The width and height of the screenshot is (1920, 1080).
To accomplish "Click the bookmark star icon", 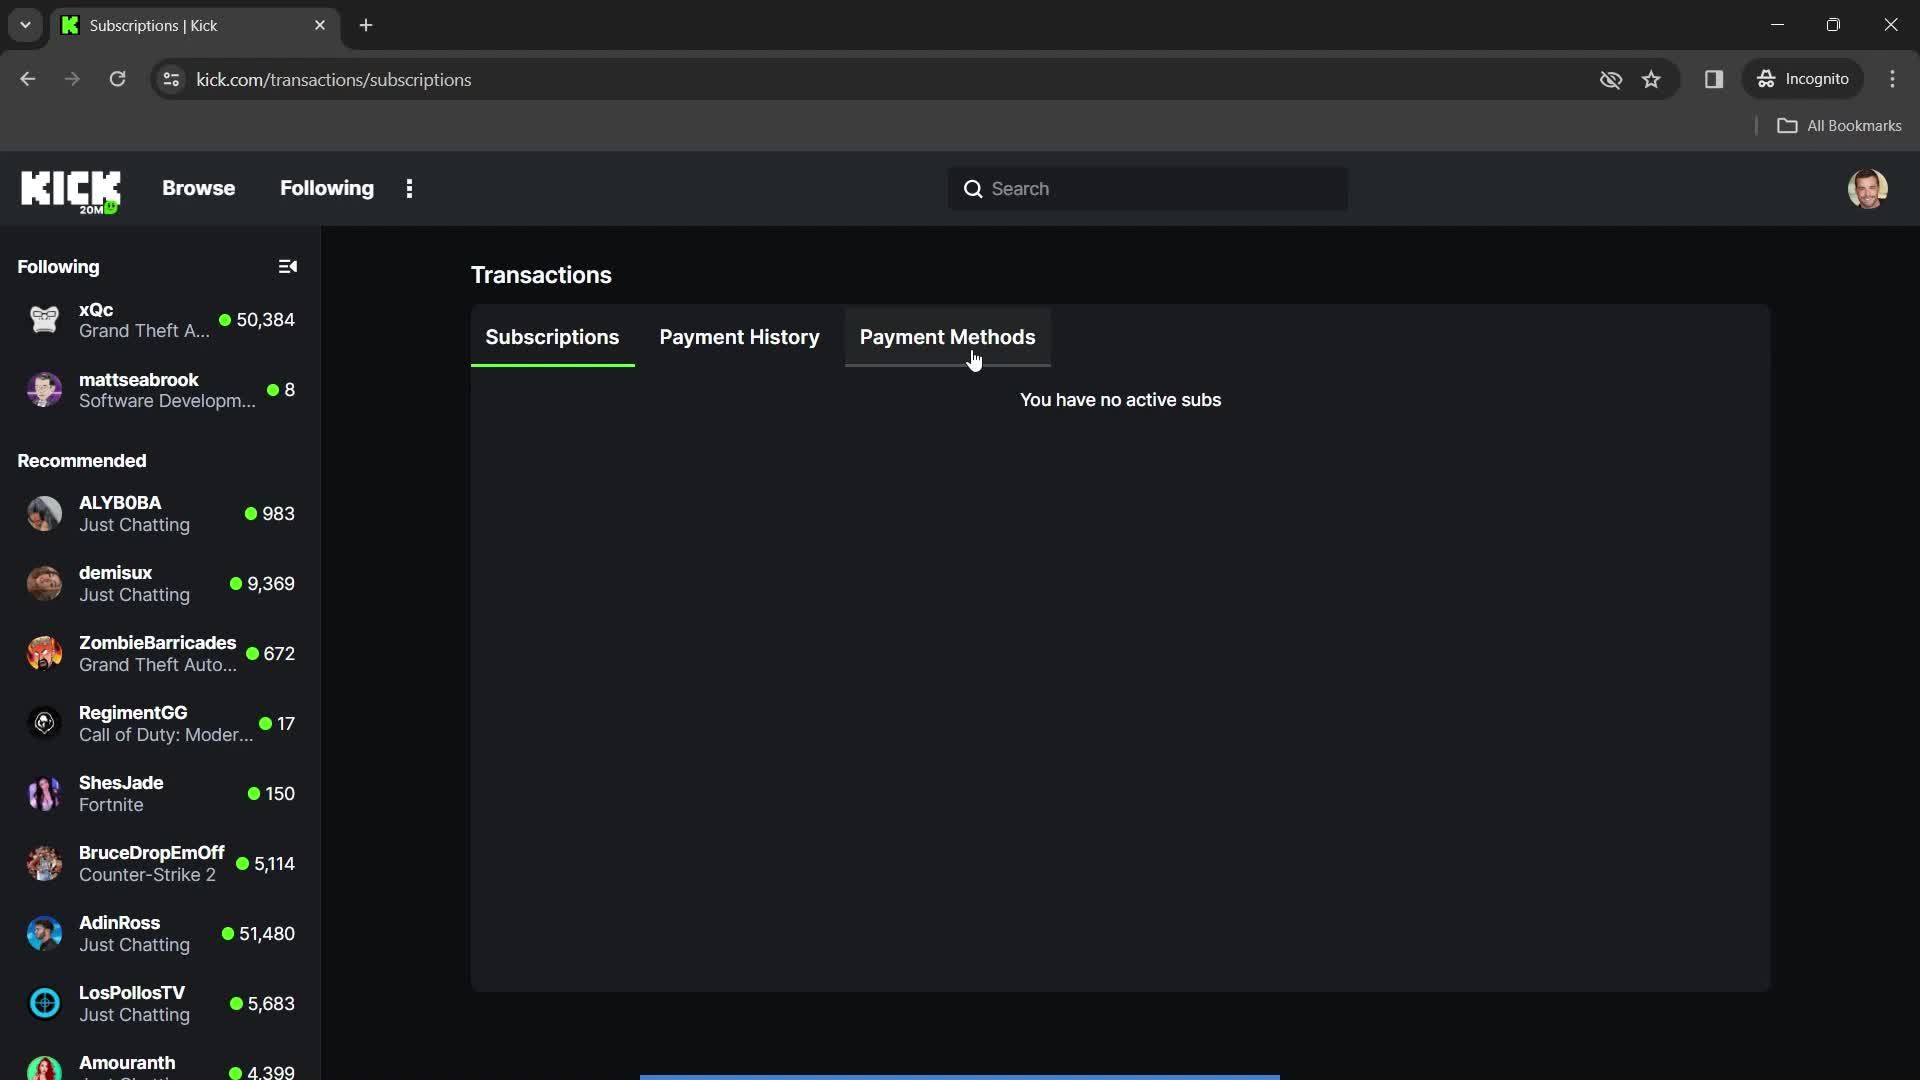I will click(x=1651, y=79).
